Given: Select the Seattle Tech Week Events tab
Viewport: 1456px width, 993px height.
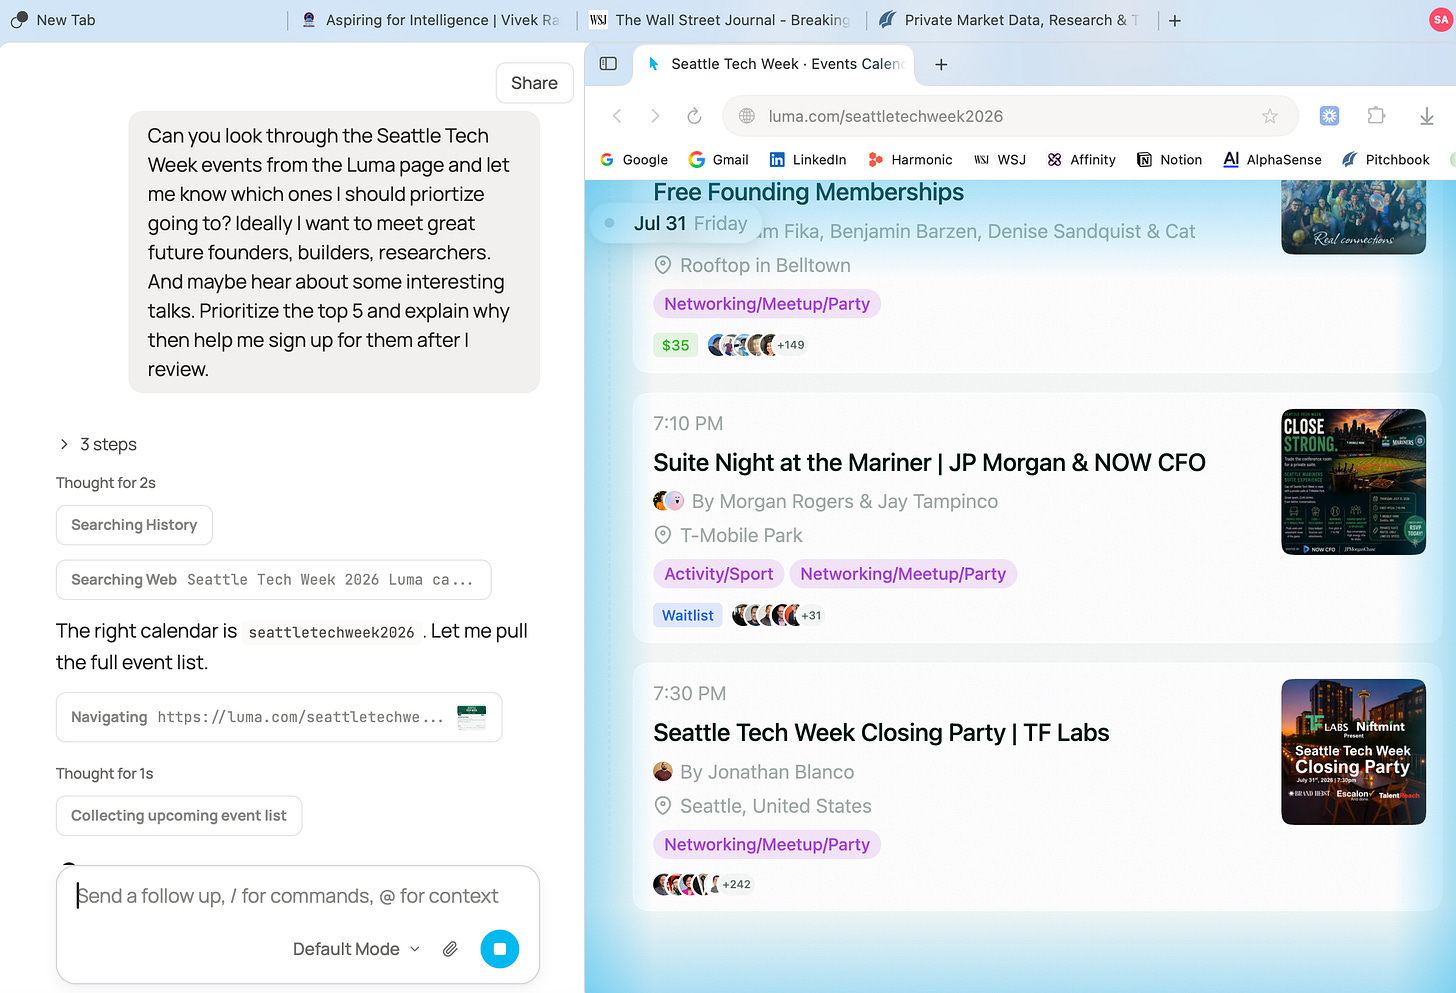Looking at the screenshot, I should tap(775, 64).
